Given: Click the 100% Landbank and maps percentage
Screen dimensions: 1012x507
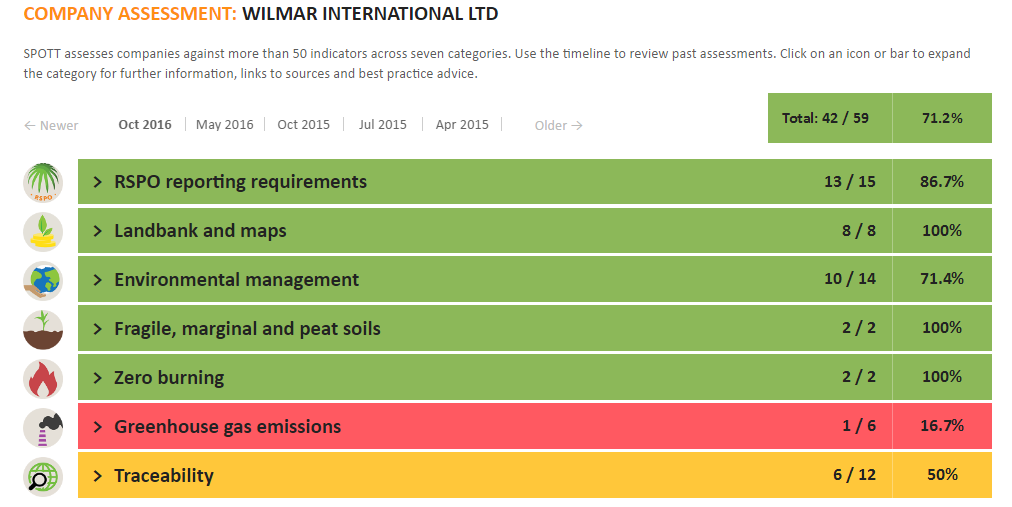Looking at the screenshot, I should pyautogui.click(x=942, y=231).
